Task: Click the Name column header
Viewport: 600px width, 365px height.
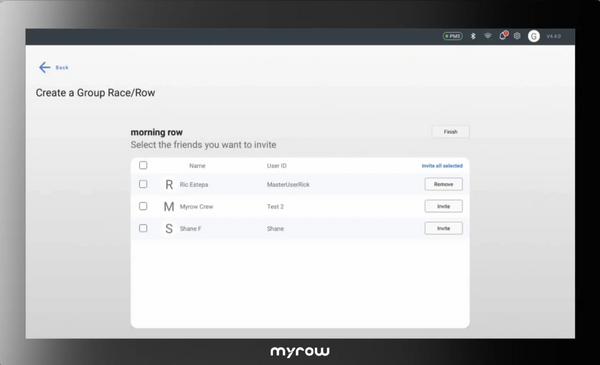Action: pyautogui.click(x=197, y=166)
